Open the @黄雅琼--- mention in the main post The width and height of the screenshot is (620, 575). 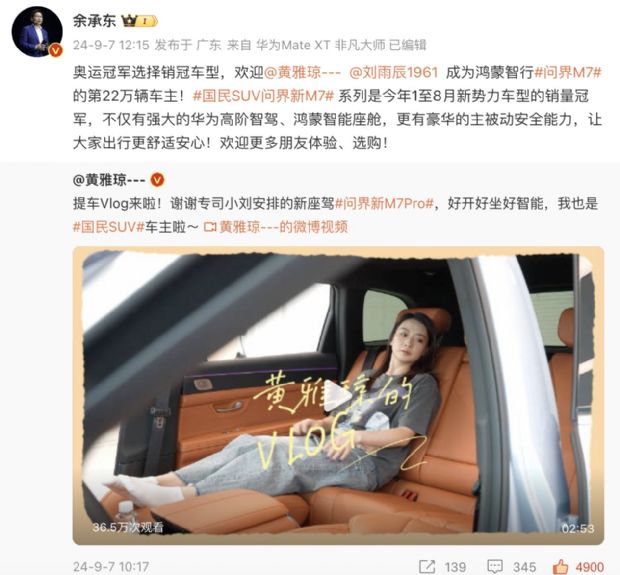click(302, 73)
